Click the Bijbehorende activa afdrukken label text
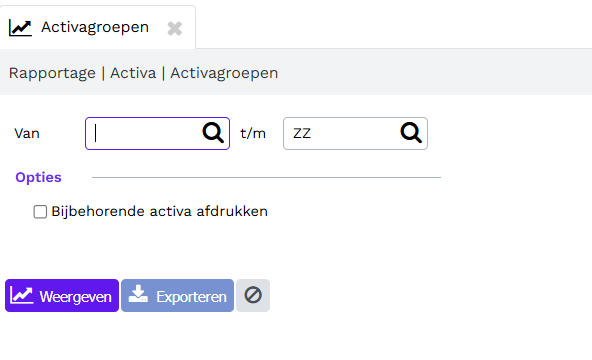This screenshot has width=592, height=360. click(x=159, y=211)
